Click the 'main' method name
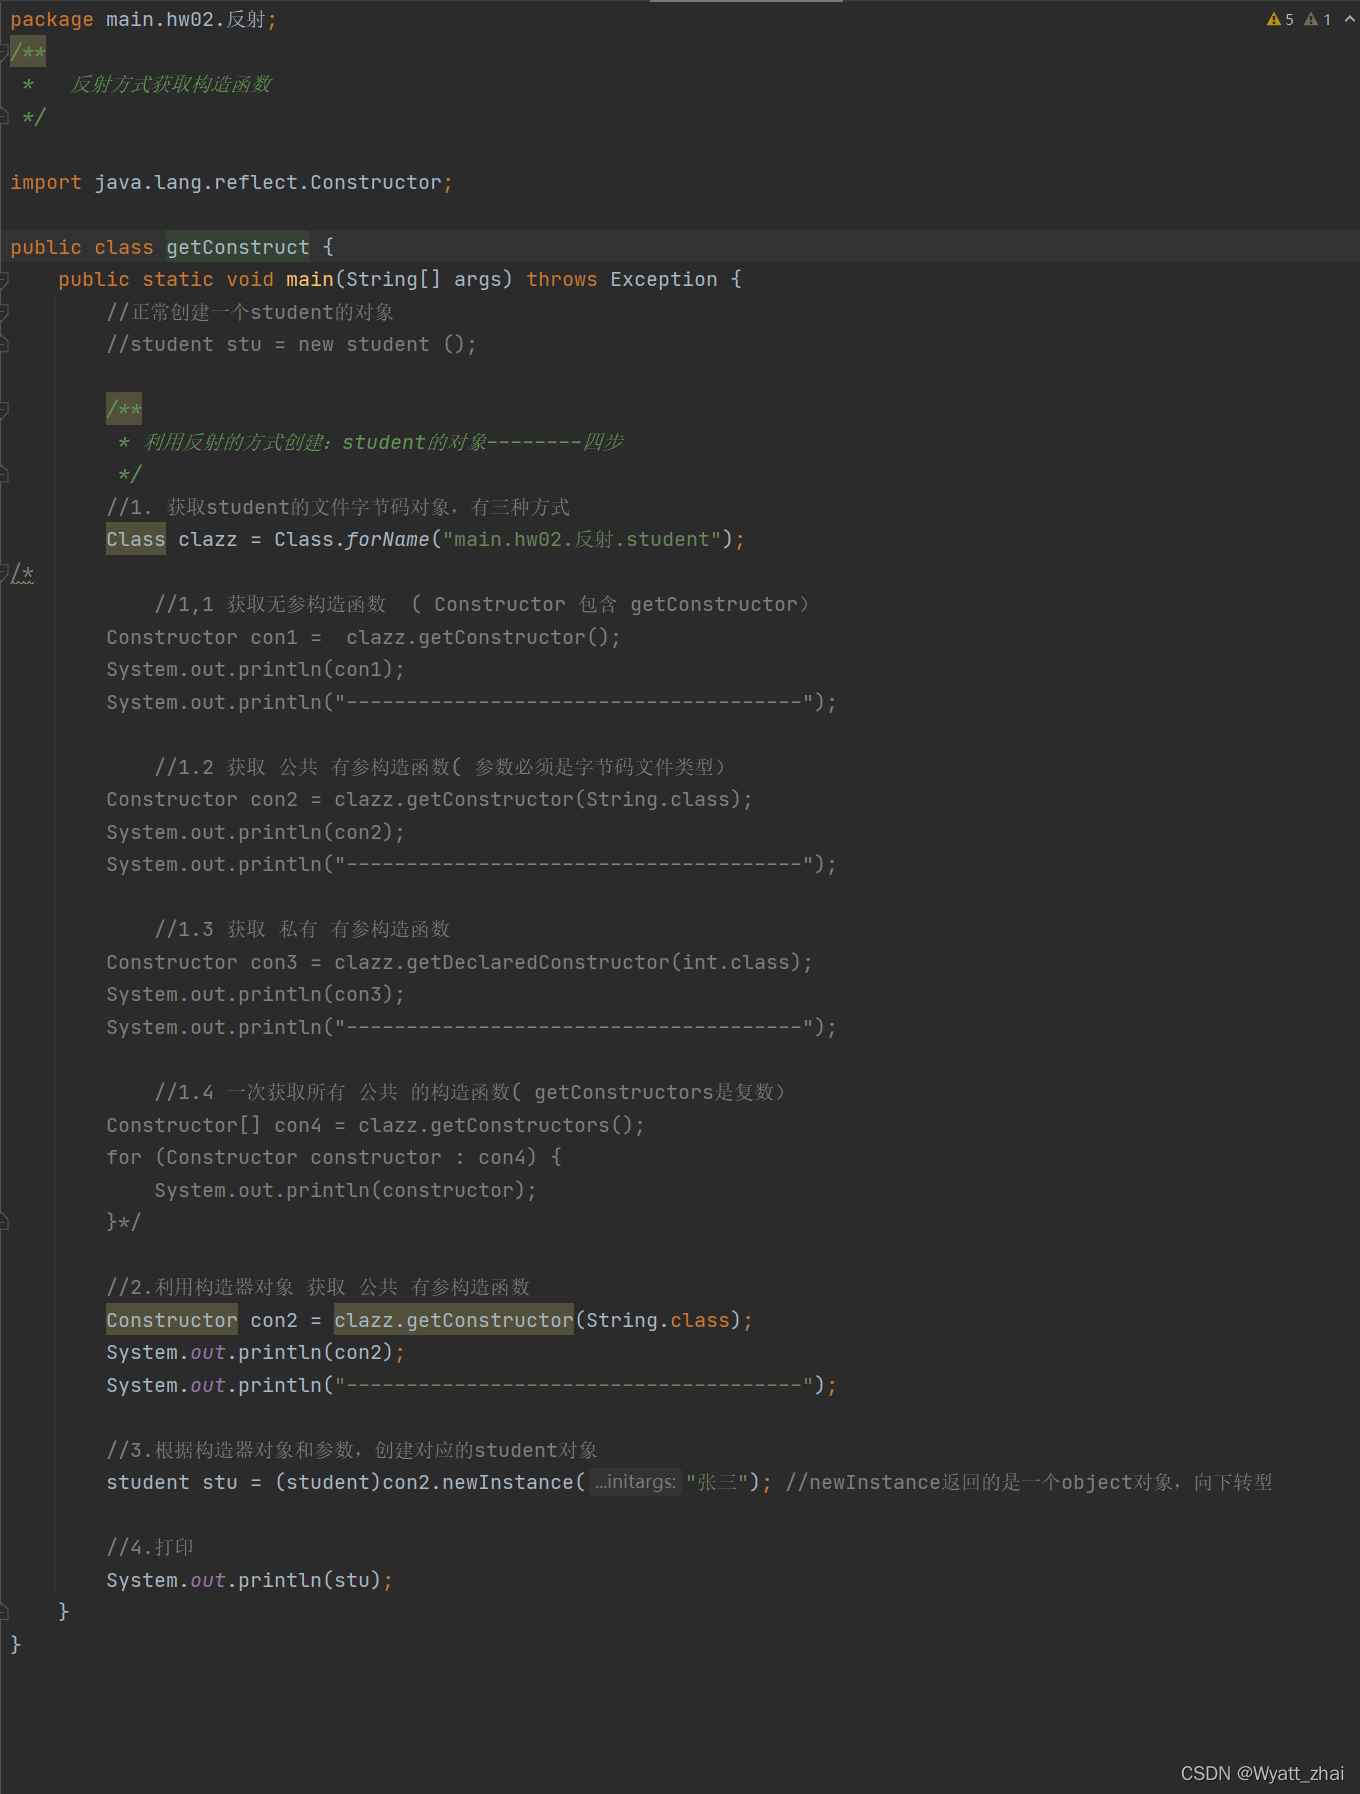The height and width of the screenshot is (1794, 1360). click(310, 279)
